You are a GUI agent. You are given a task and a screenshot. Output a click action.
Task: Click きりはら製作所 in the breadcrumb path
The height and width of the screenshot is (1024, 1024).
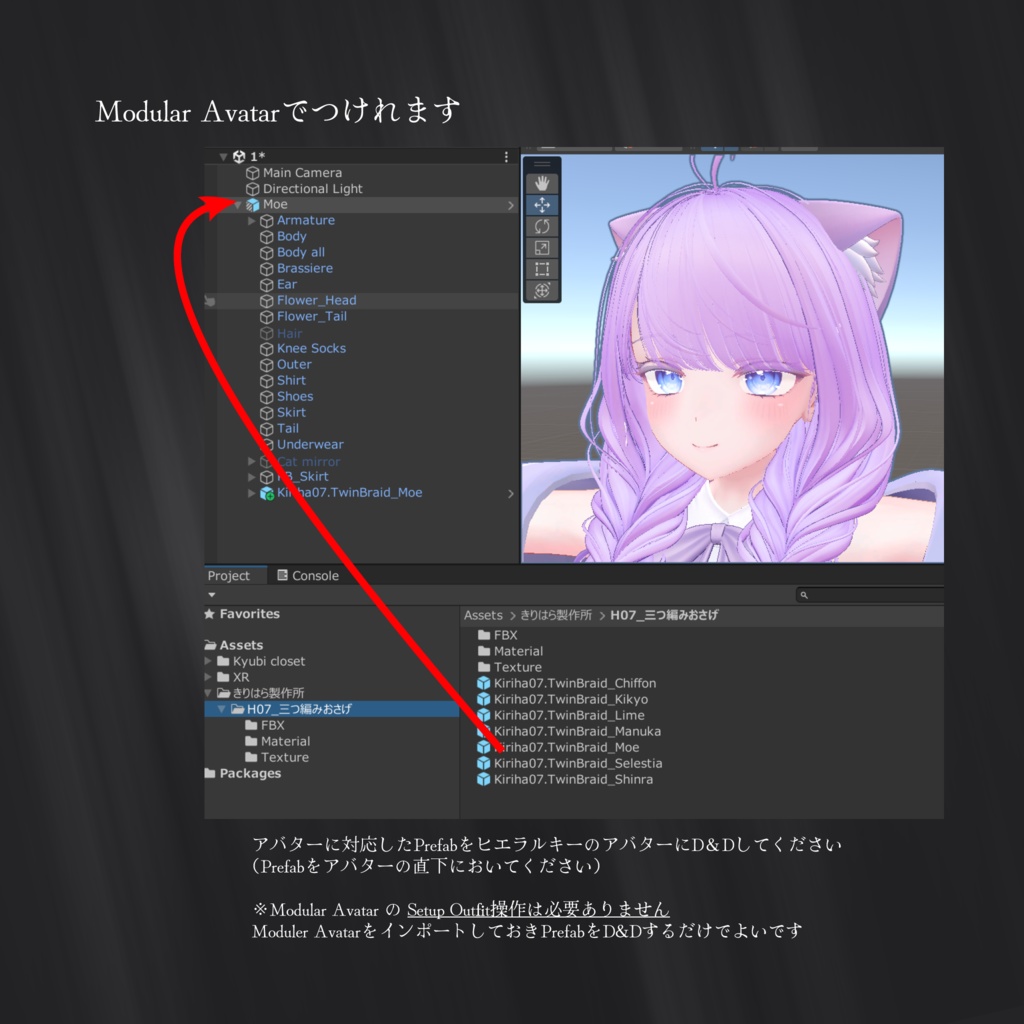(x=556, y=615)
